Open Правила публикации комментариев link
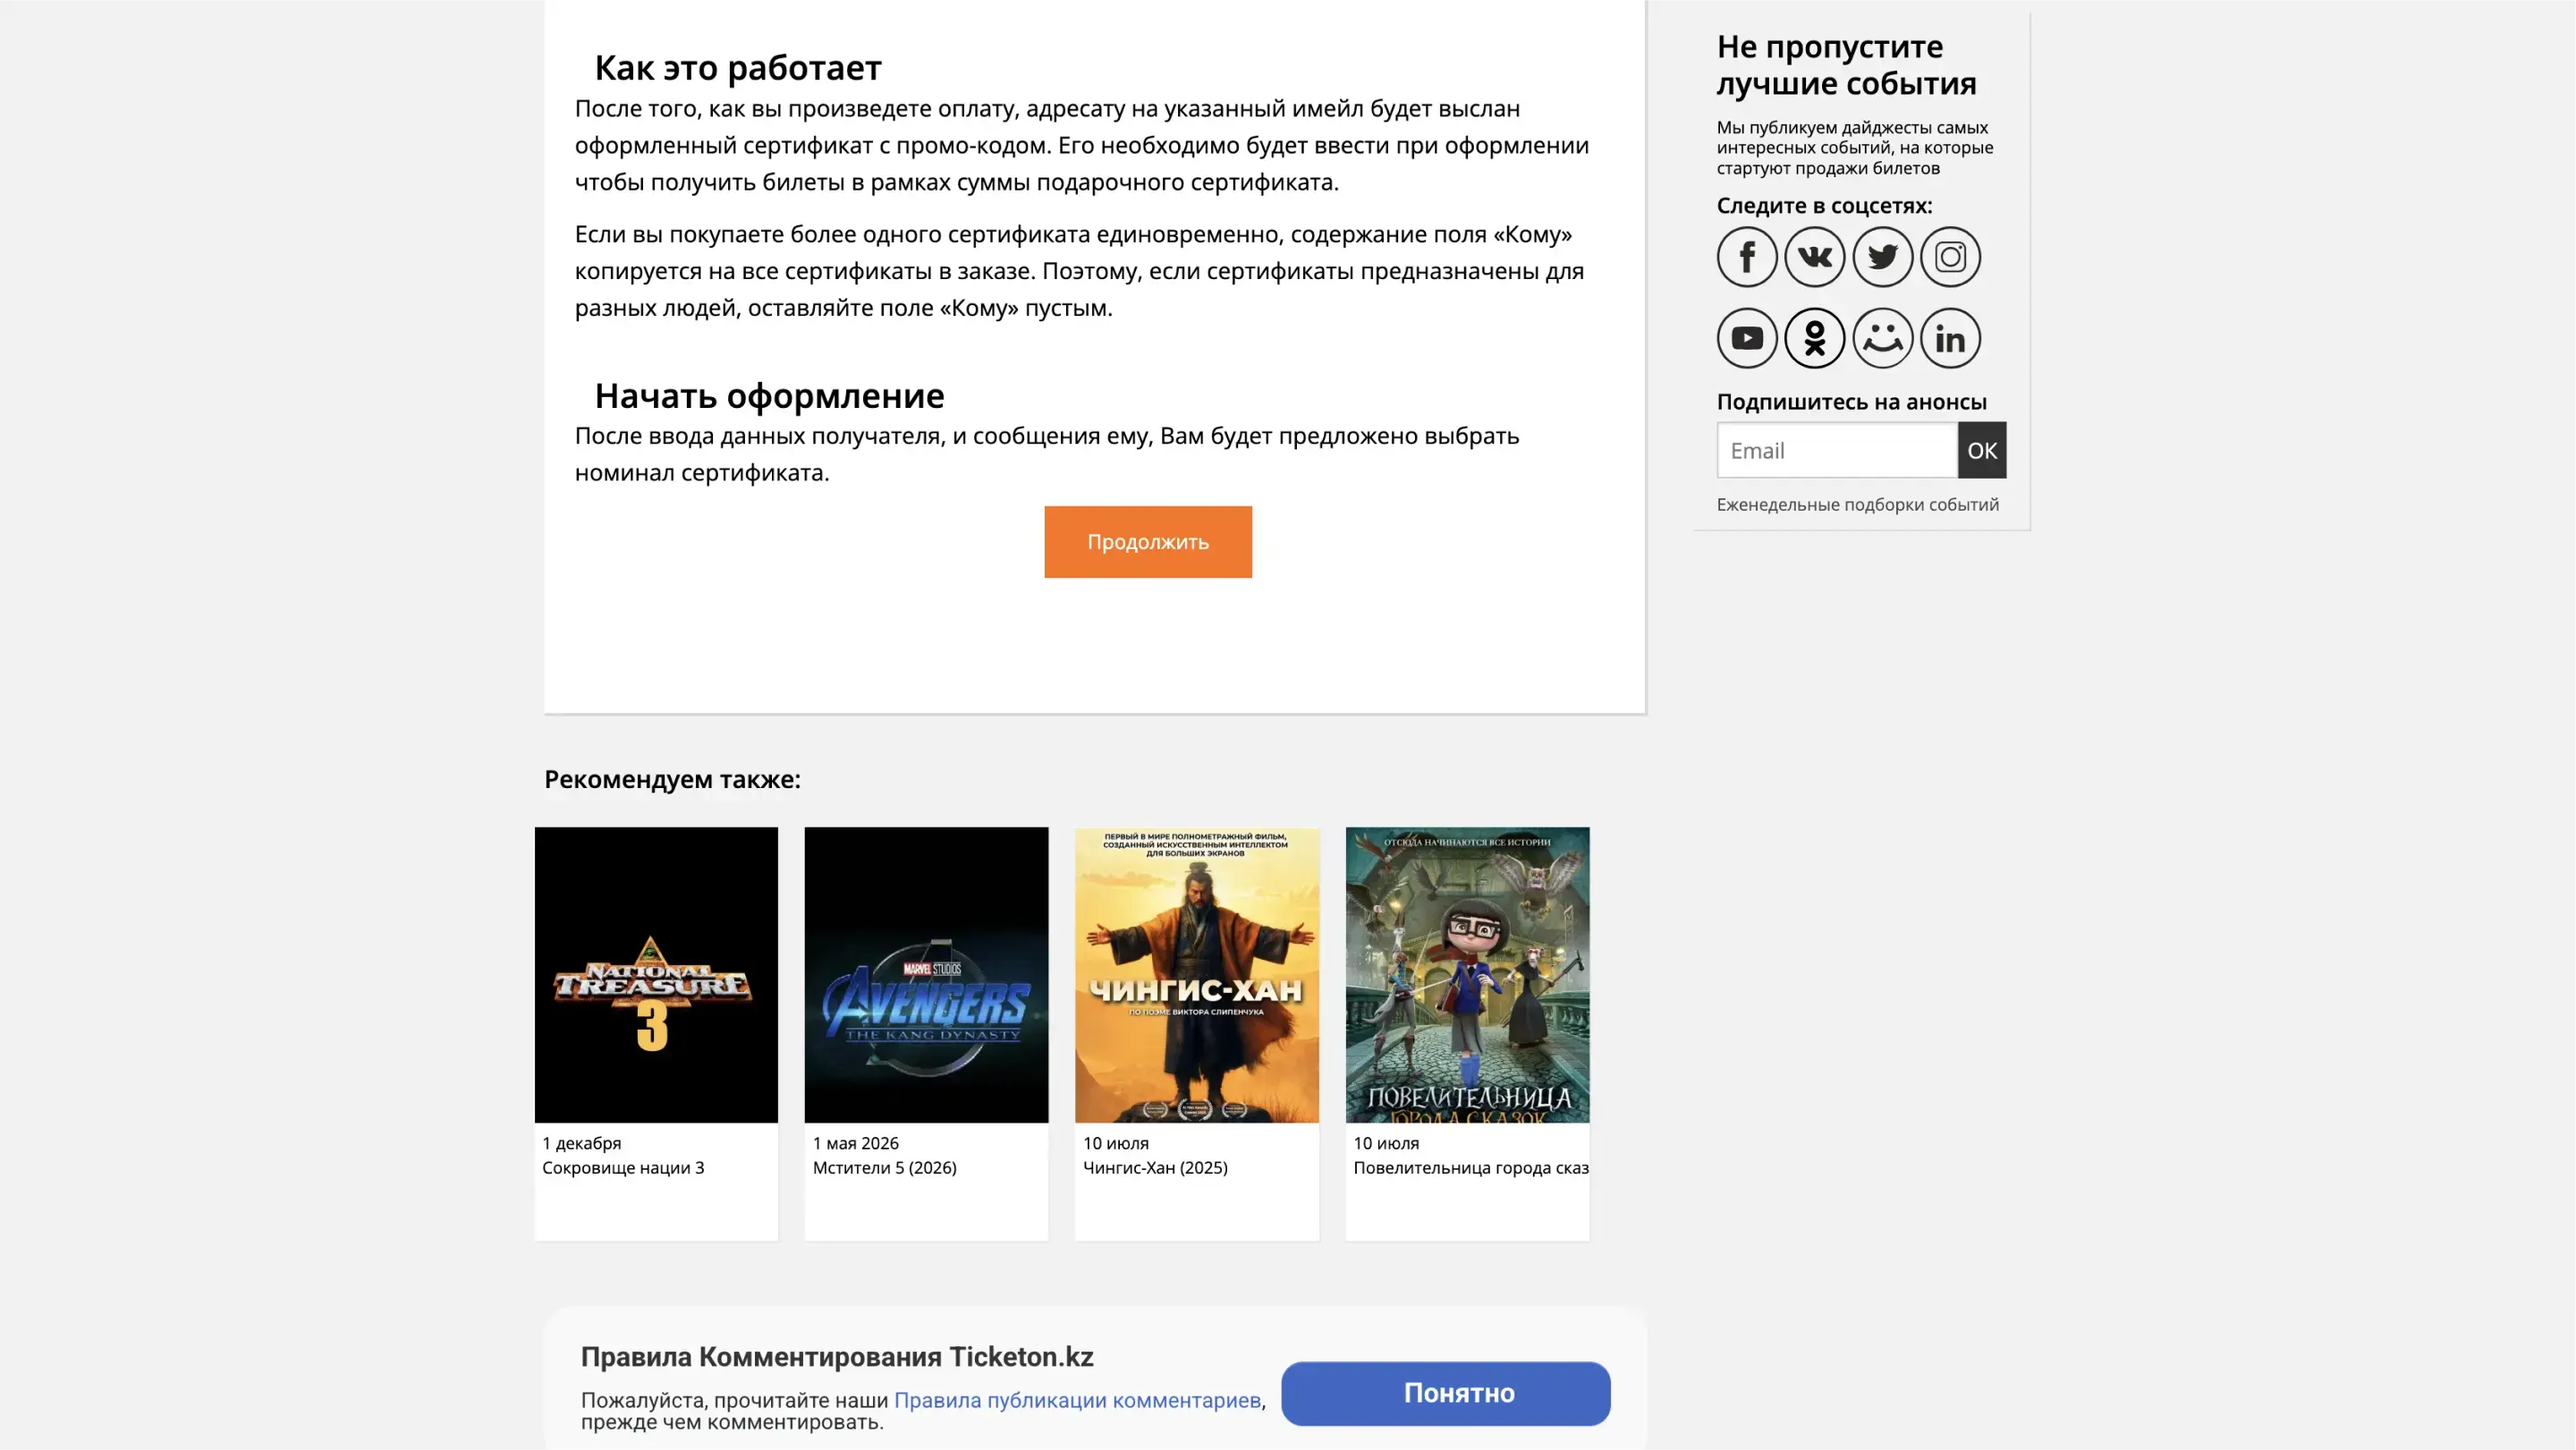 (x=1077, y=1400)
